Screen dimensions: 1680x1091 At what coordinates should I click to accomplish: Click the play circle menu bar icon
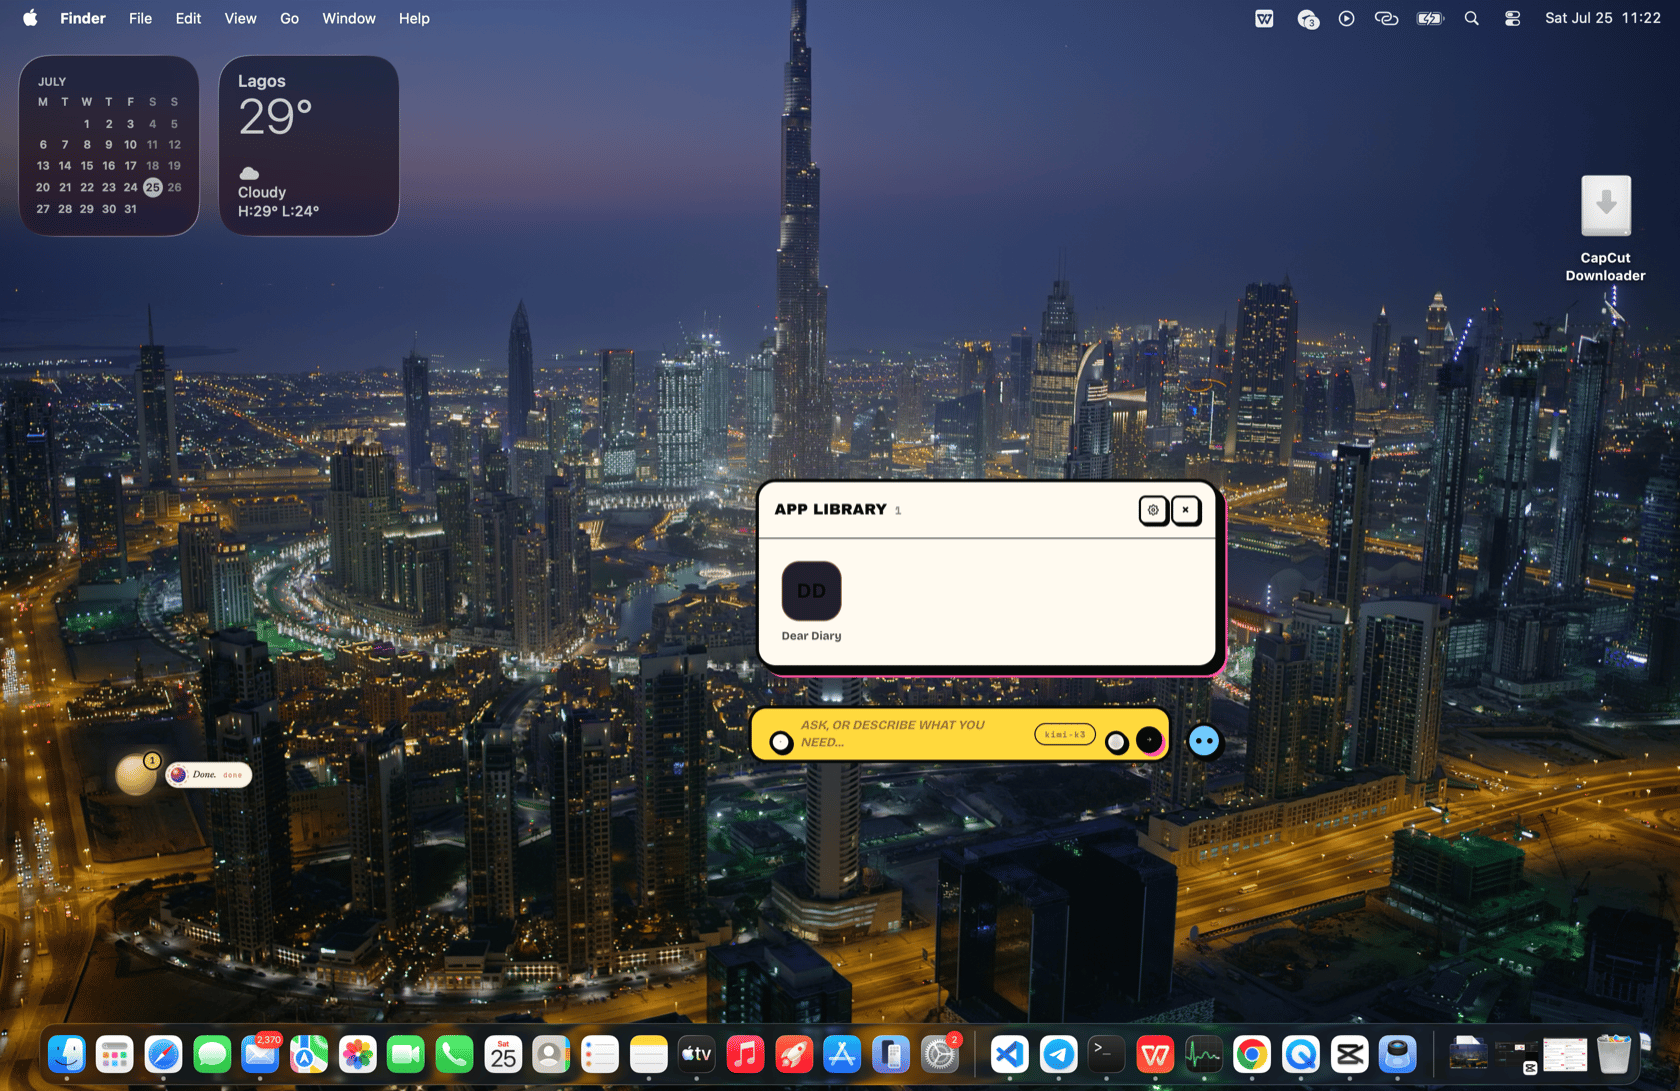point(1346,18)
